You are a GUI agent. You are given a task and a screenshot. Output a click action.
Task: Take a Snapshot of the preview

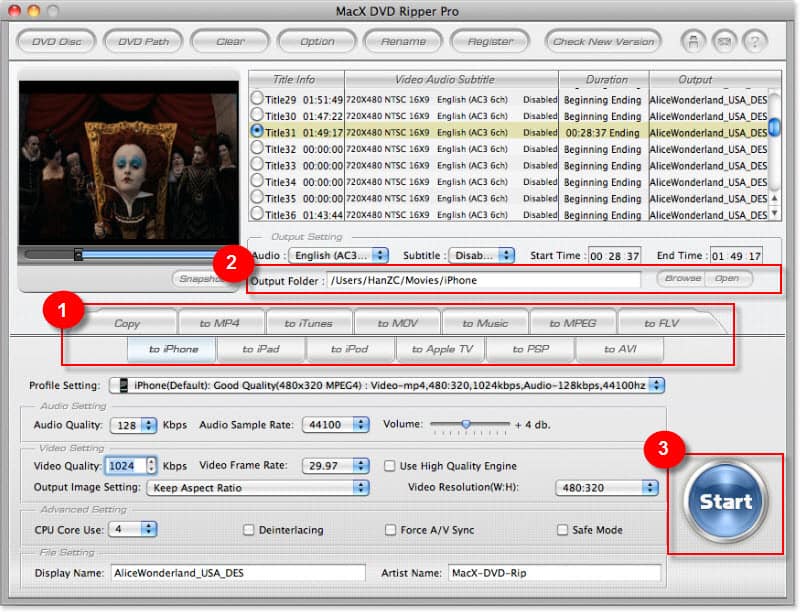click(x=200, y=278)
